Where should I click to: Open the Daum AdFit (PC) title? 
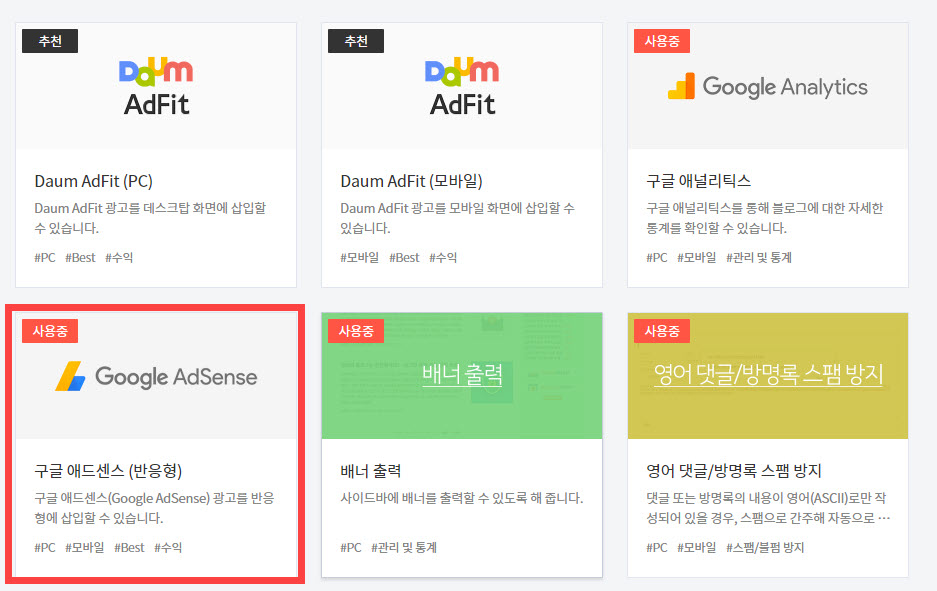click(x=94, y=181)
